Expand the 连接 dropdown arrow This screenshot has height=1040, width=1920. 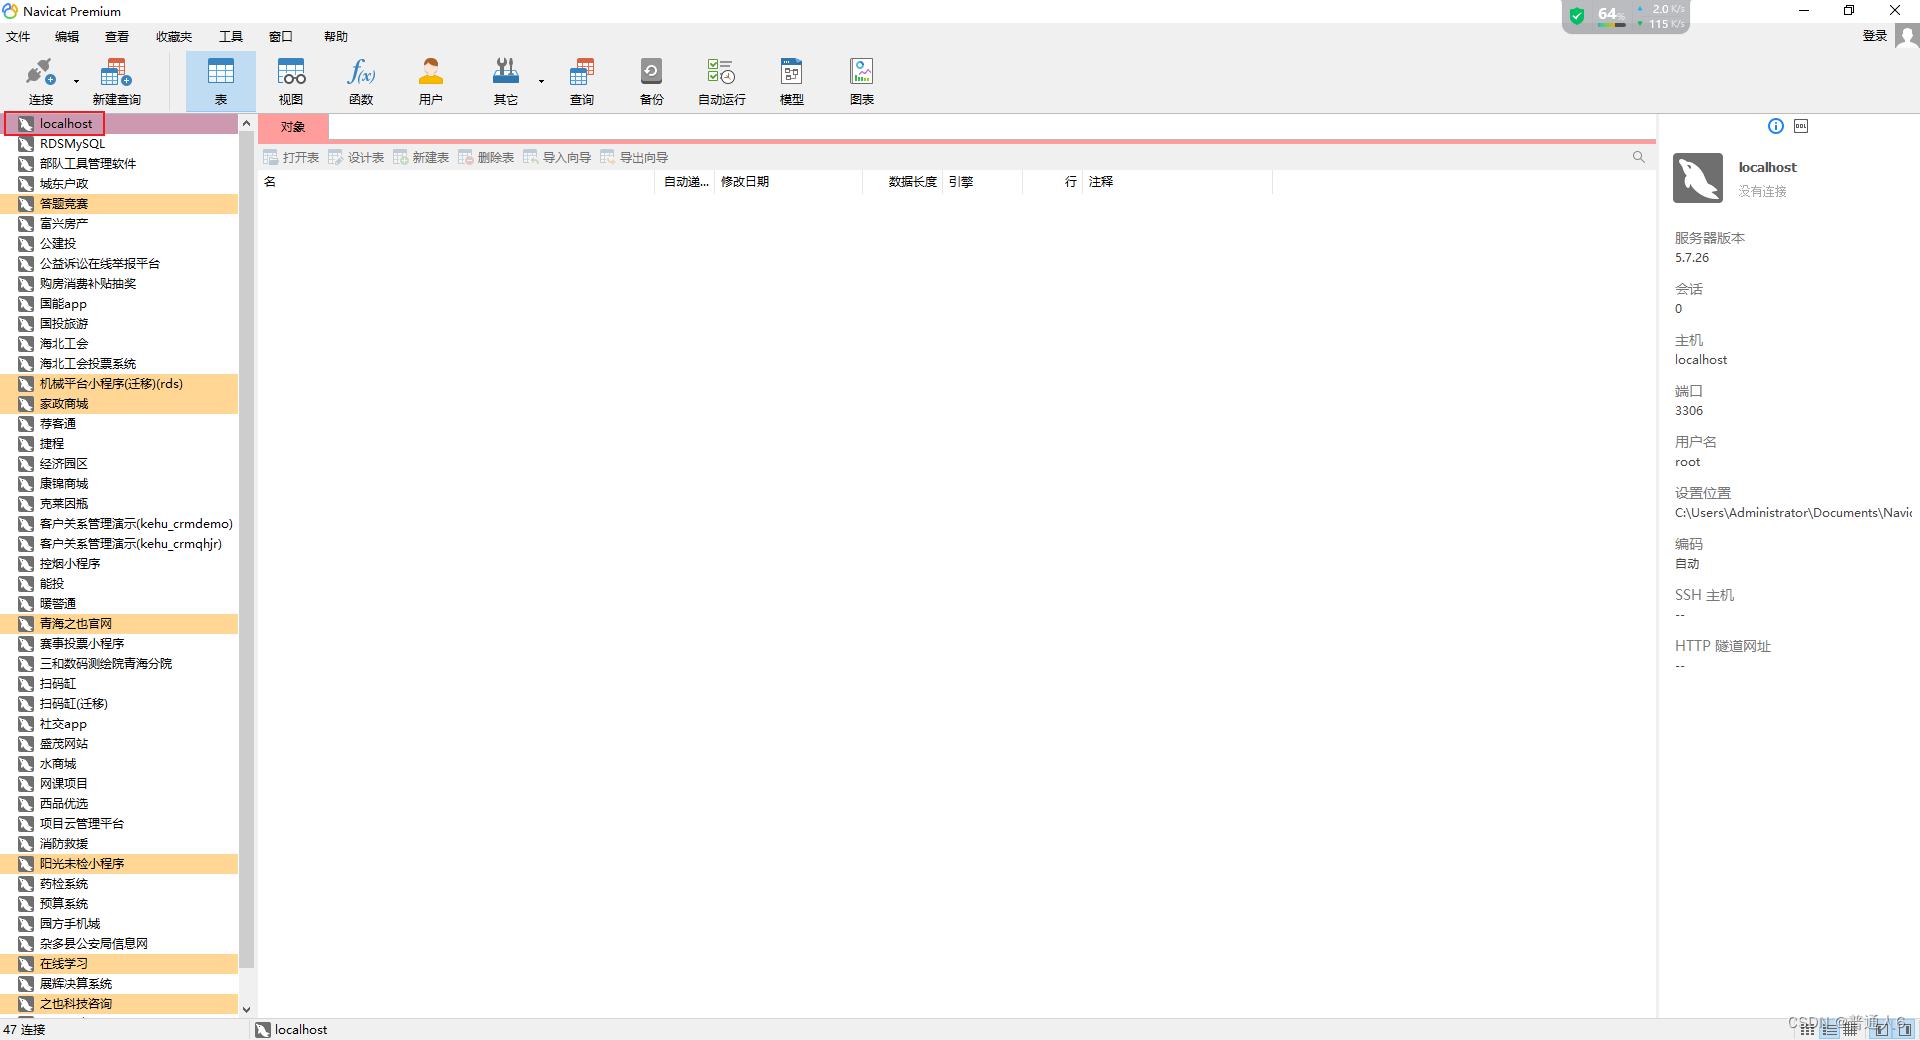76,81
